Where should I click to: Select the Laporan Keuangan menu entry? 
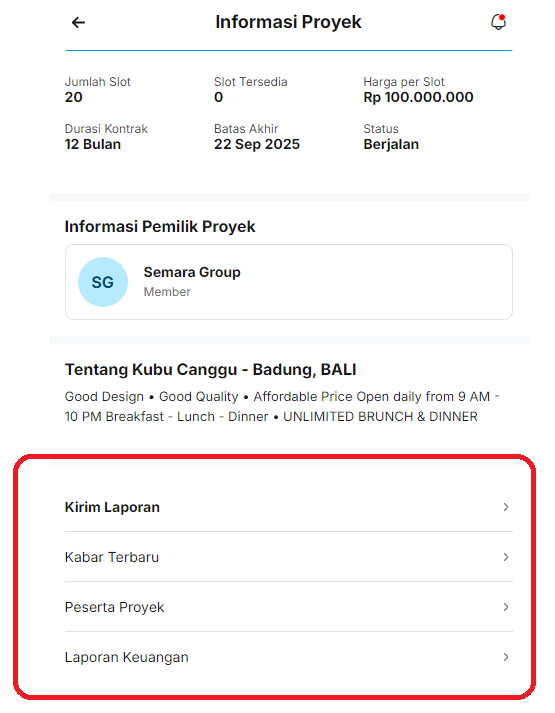coord(289,657)
